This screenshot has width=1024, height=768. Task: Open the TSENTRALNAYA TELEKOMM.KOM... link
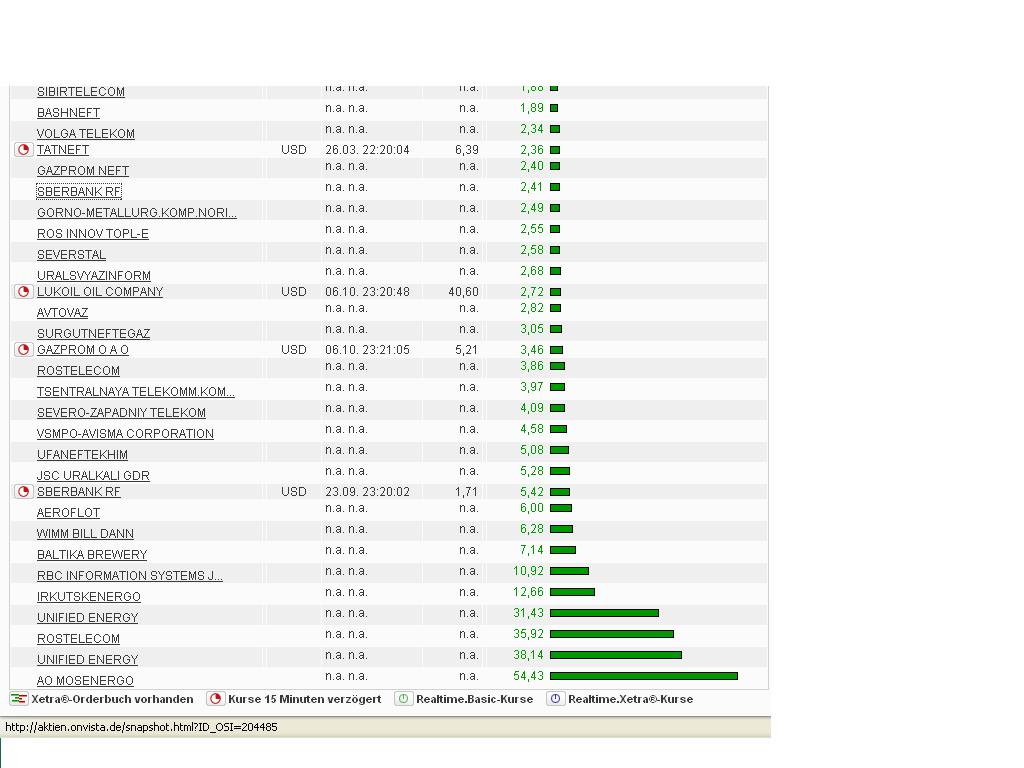136,391
